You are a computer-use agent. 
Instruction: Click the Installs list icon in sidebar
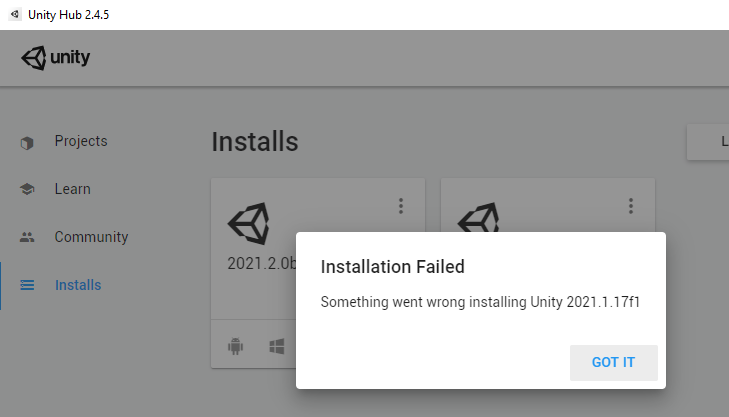(x=27, y=285)
